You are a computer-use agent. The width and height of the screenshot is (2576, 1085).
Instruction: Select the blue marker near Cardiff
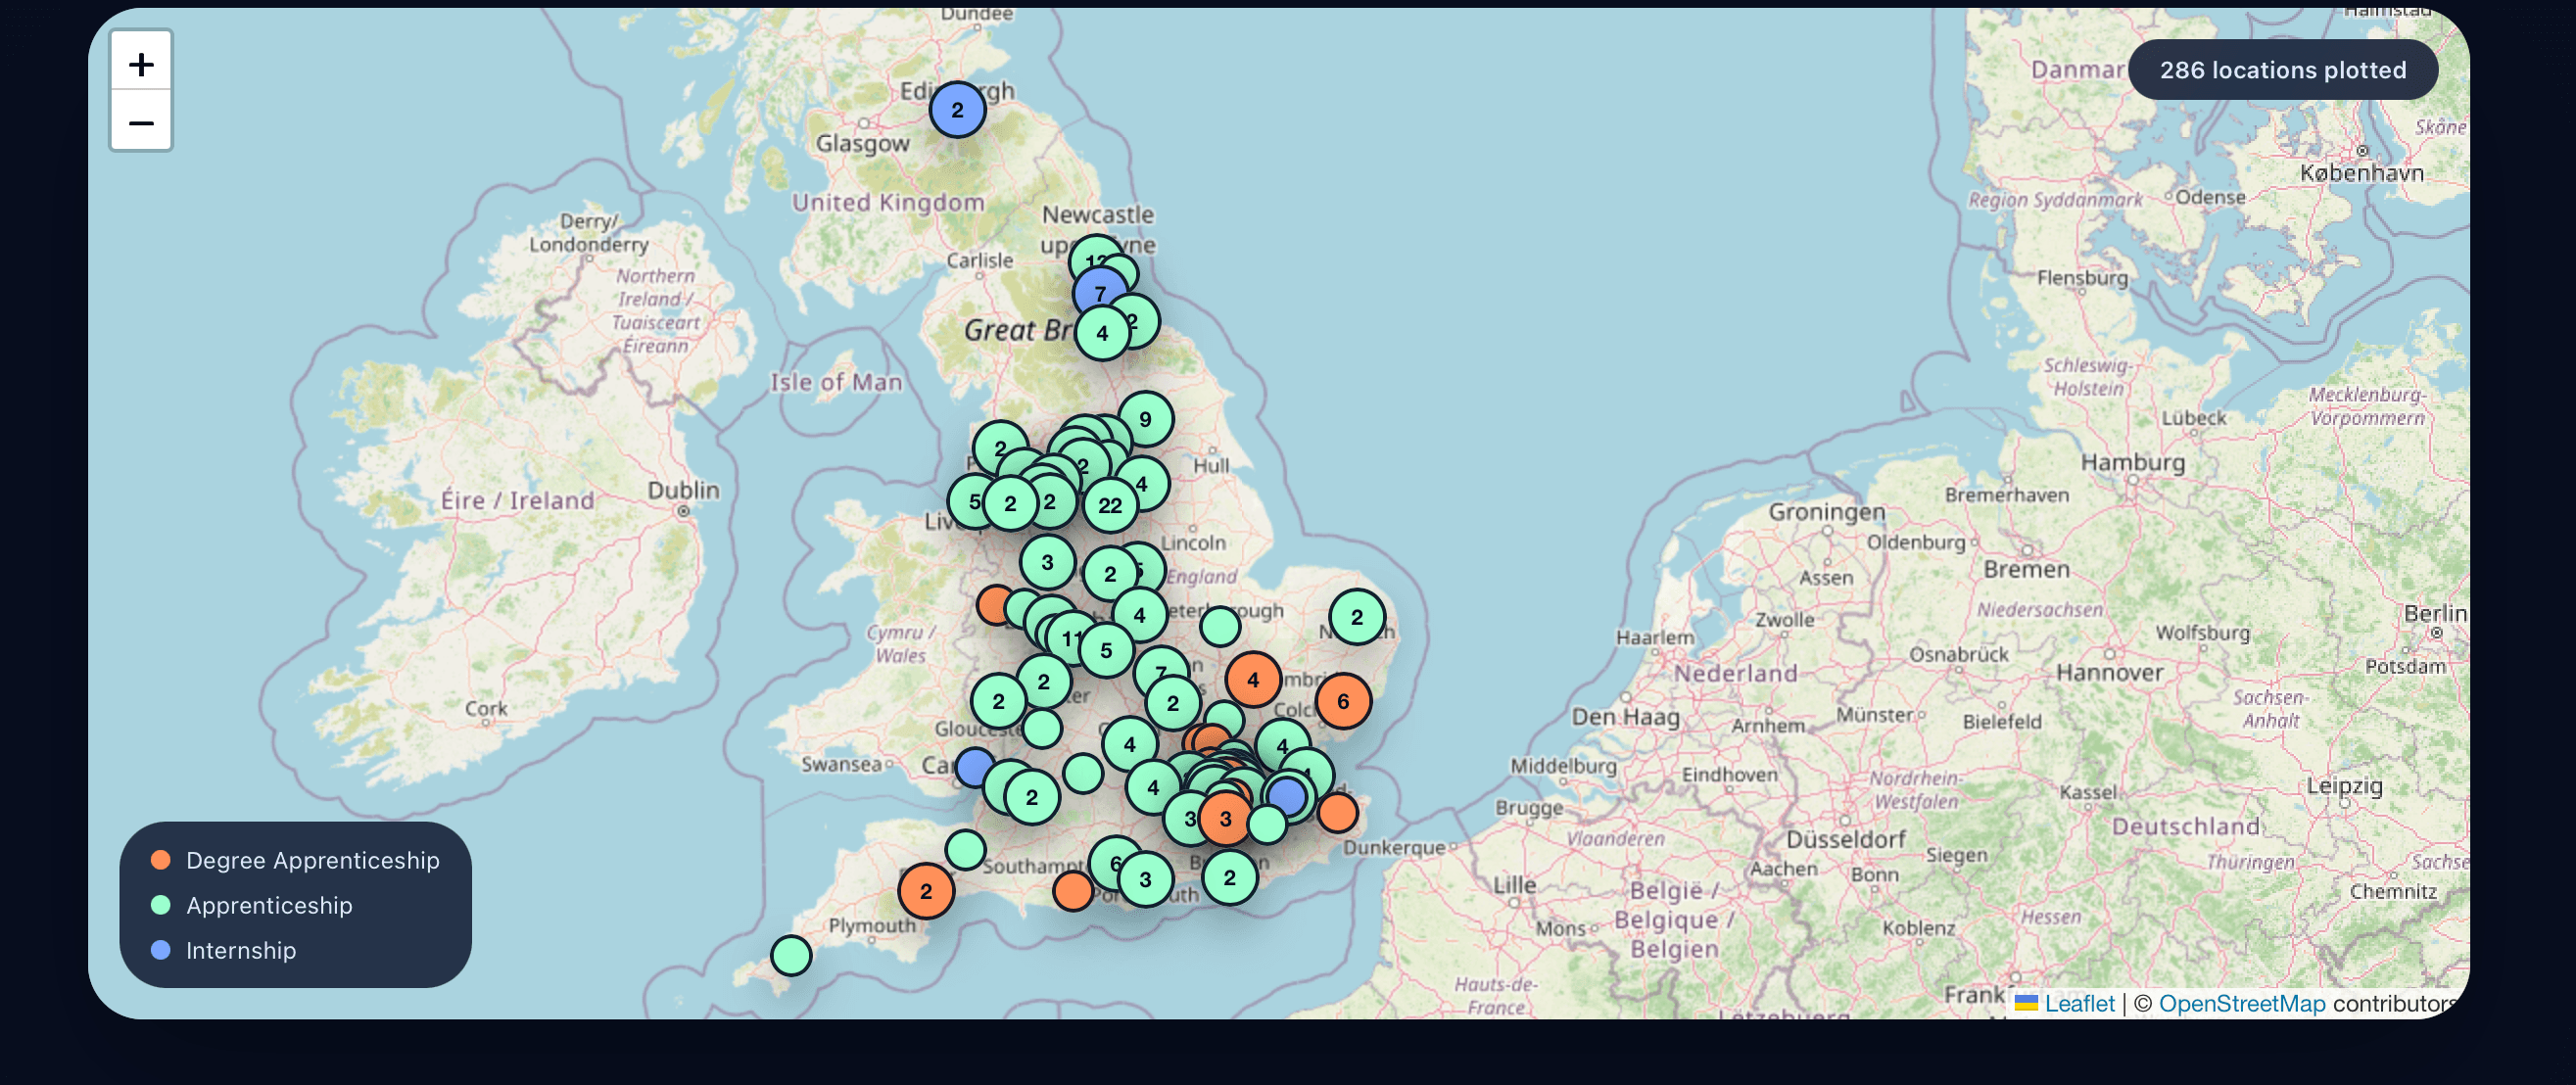pos(975,767)
